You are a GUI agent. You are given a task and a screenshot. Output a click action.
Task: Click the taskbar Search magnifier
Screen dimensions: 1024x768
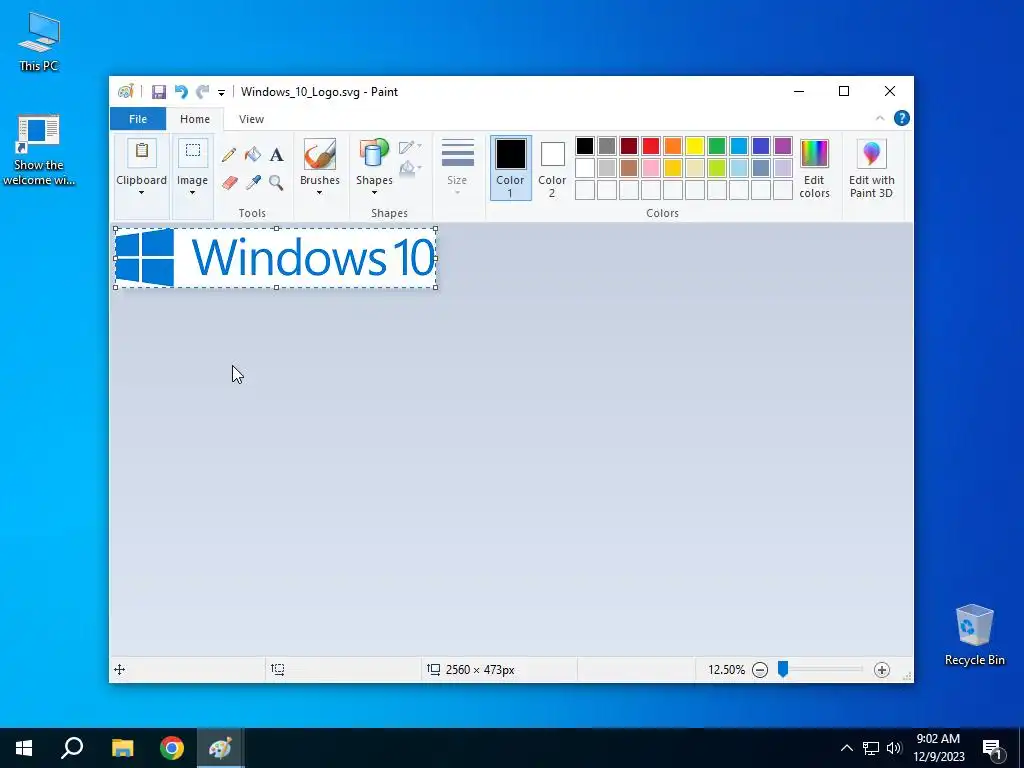pos(72,748)
